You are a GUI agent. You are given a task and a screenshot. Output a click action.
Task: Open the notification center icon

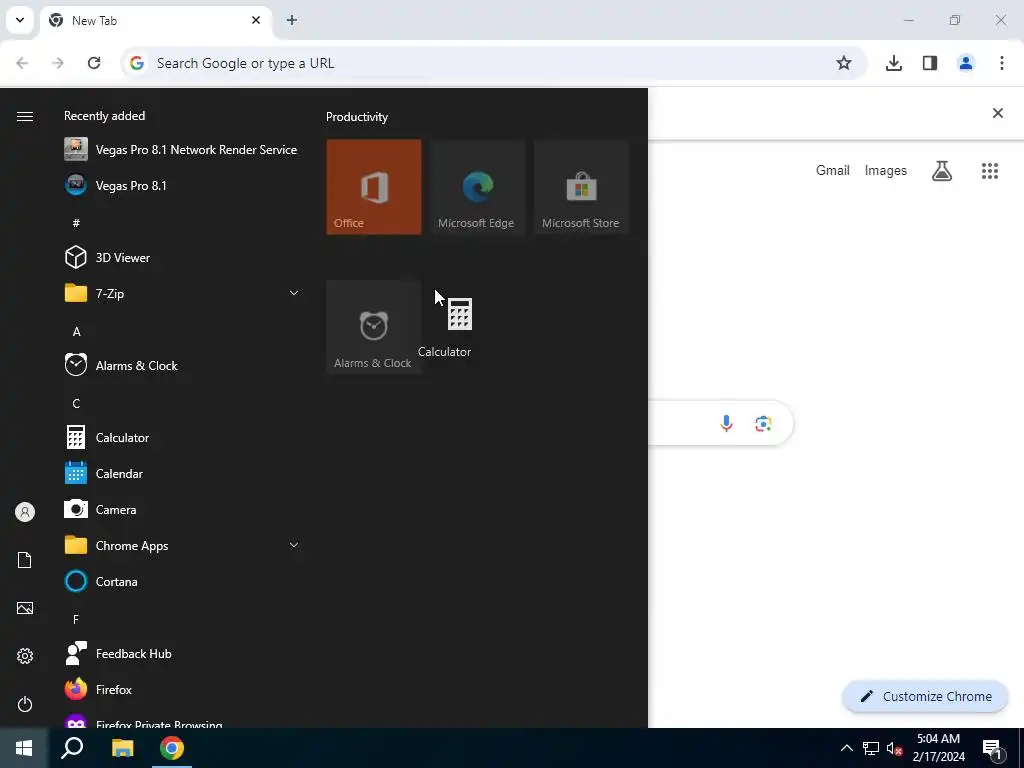point(991,748)
